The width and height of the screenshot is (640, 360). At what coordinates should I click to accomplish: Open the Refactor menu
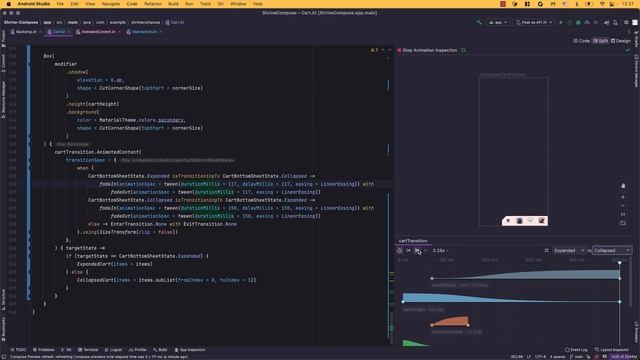(153, 4)
